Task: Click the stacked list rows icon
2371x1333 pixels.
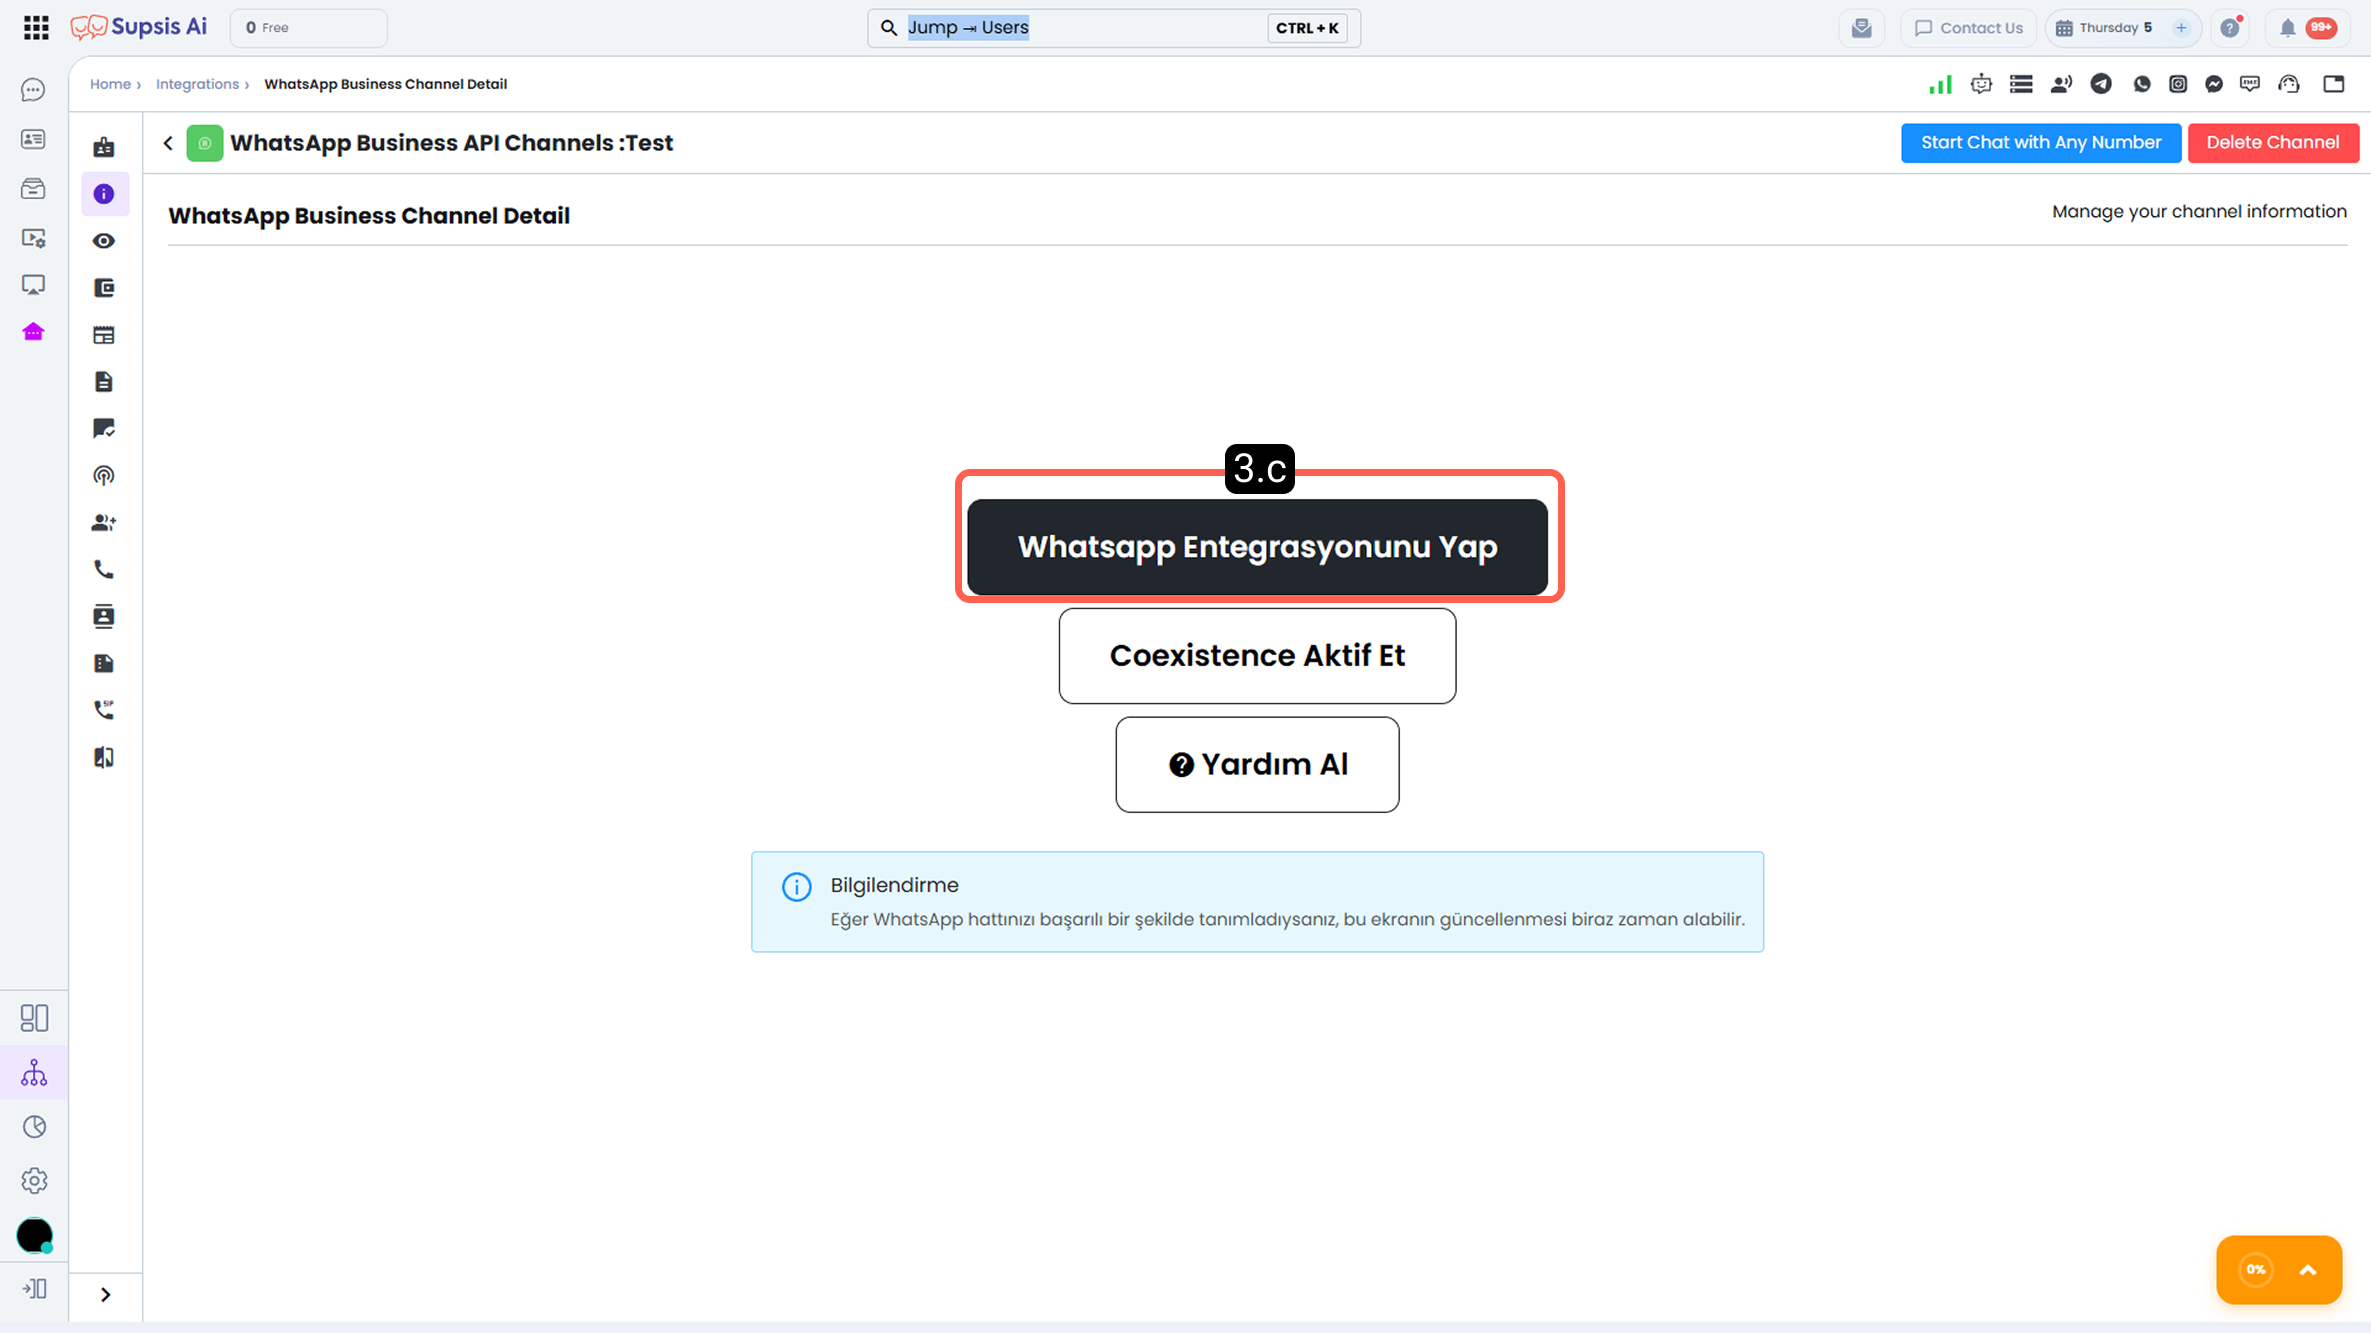Action: click(x=2021, y=84)
